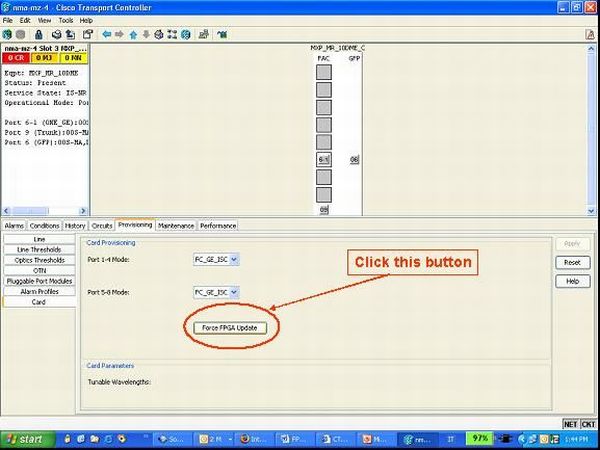The height and width of the screenshot is (450, 600).
Task: Click the preferences clipboard toolbar icon
Action: click(x=88, y=35)
